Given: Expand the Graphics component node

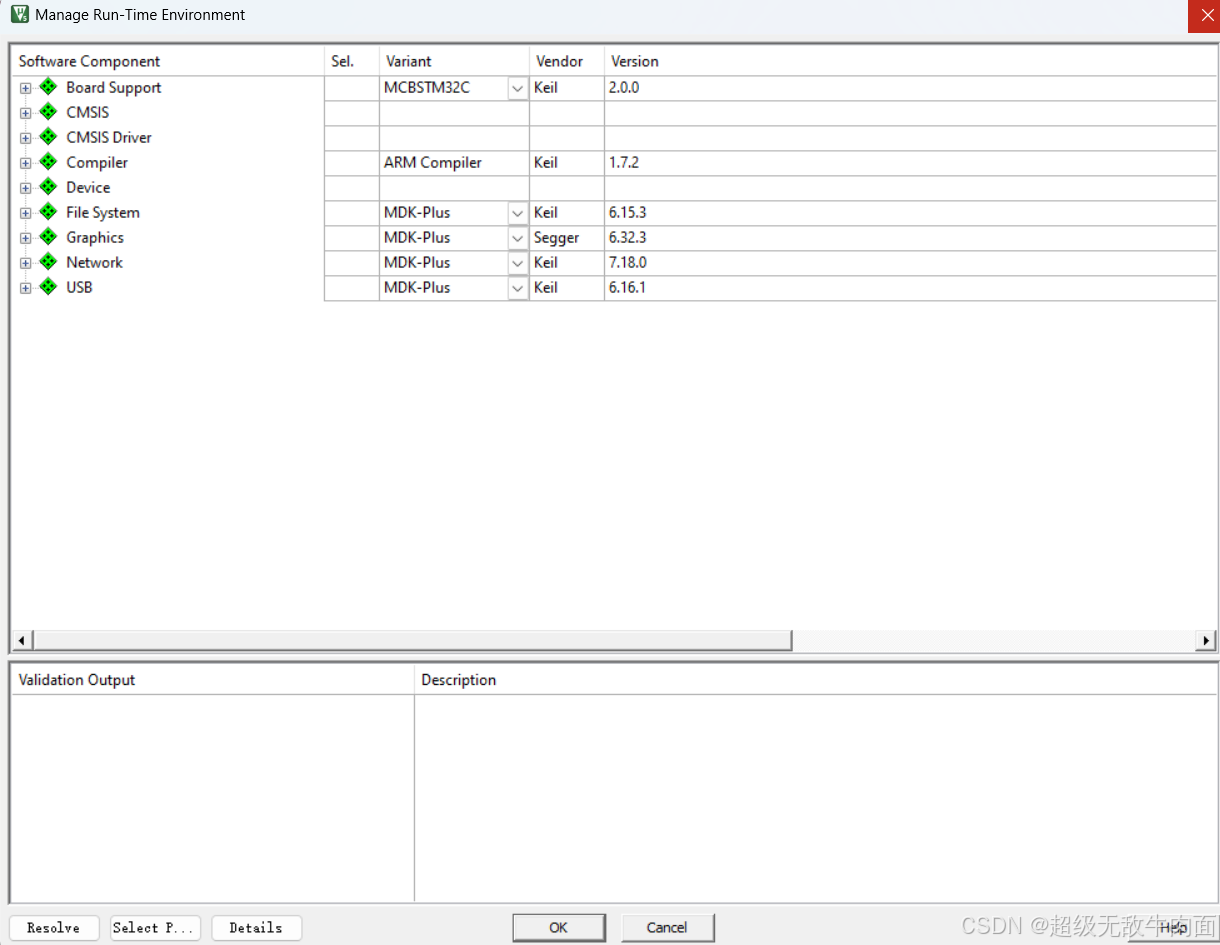Looking at the screenshot, I should pos(25,238).
